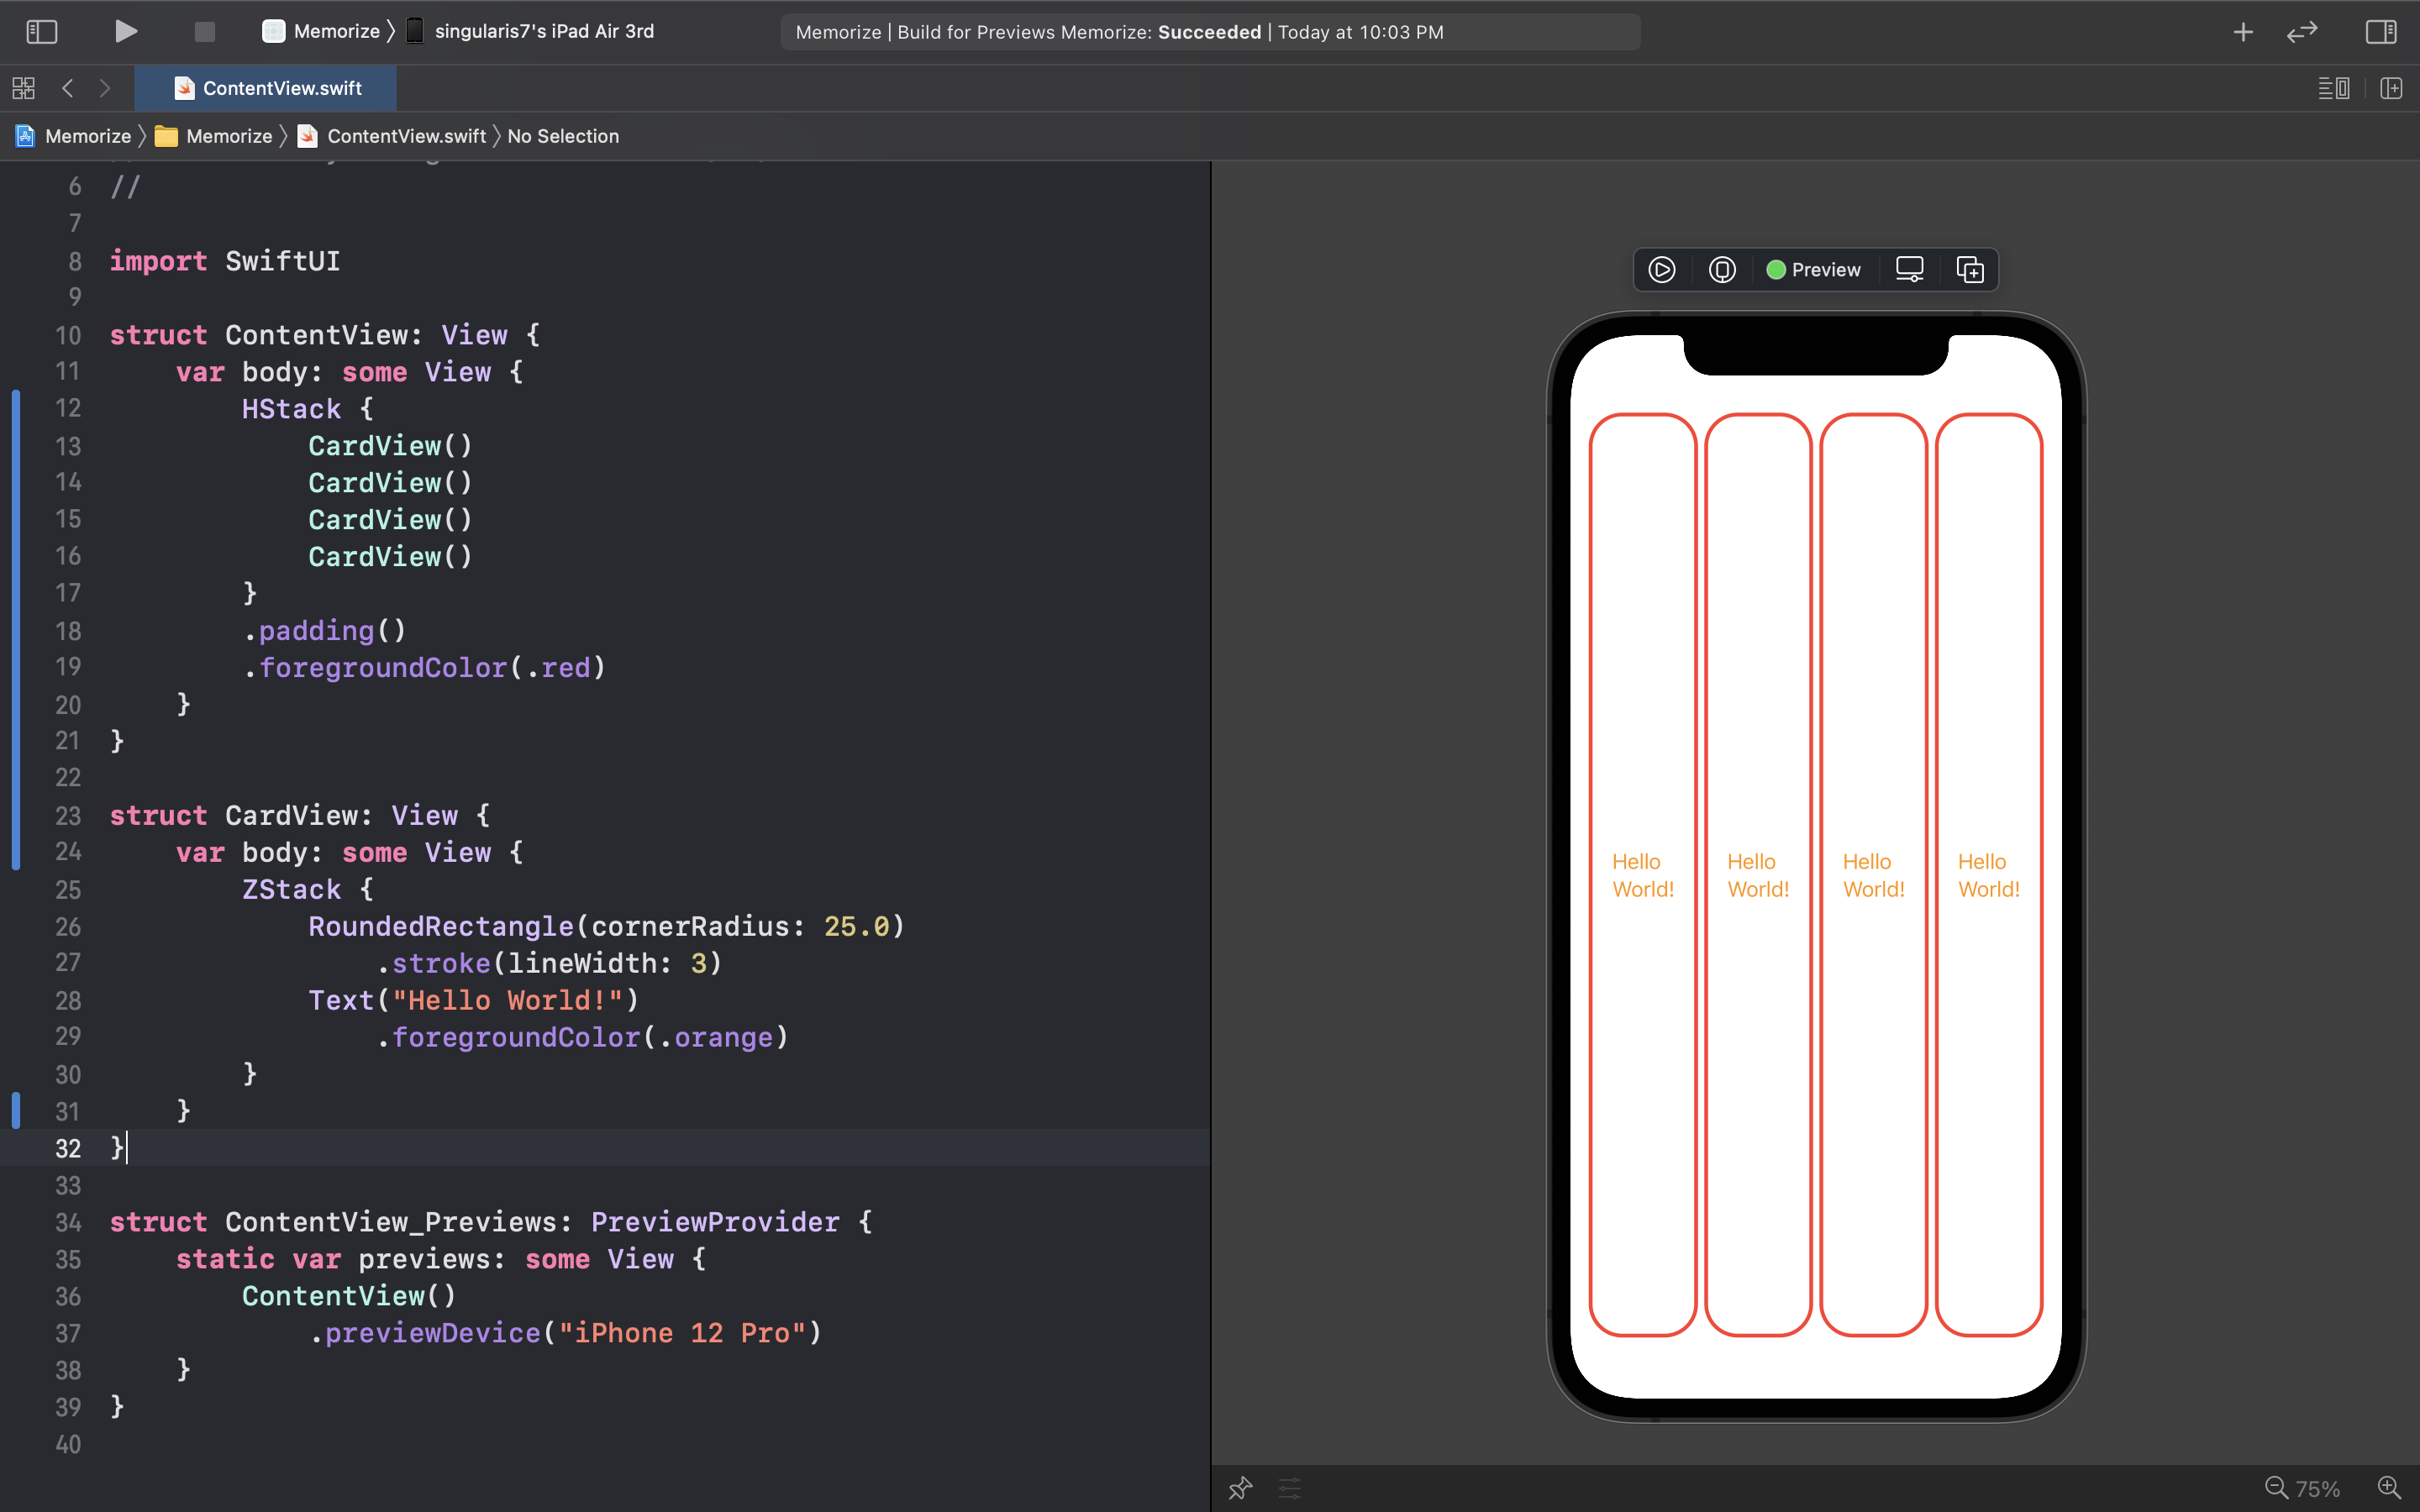Open the preview display settings monitor icon
2420x1512 pixels.
1910,270
